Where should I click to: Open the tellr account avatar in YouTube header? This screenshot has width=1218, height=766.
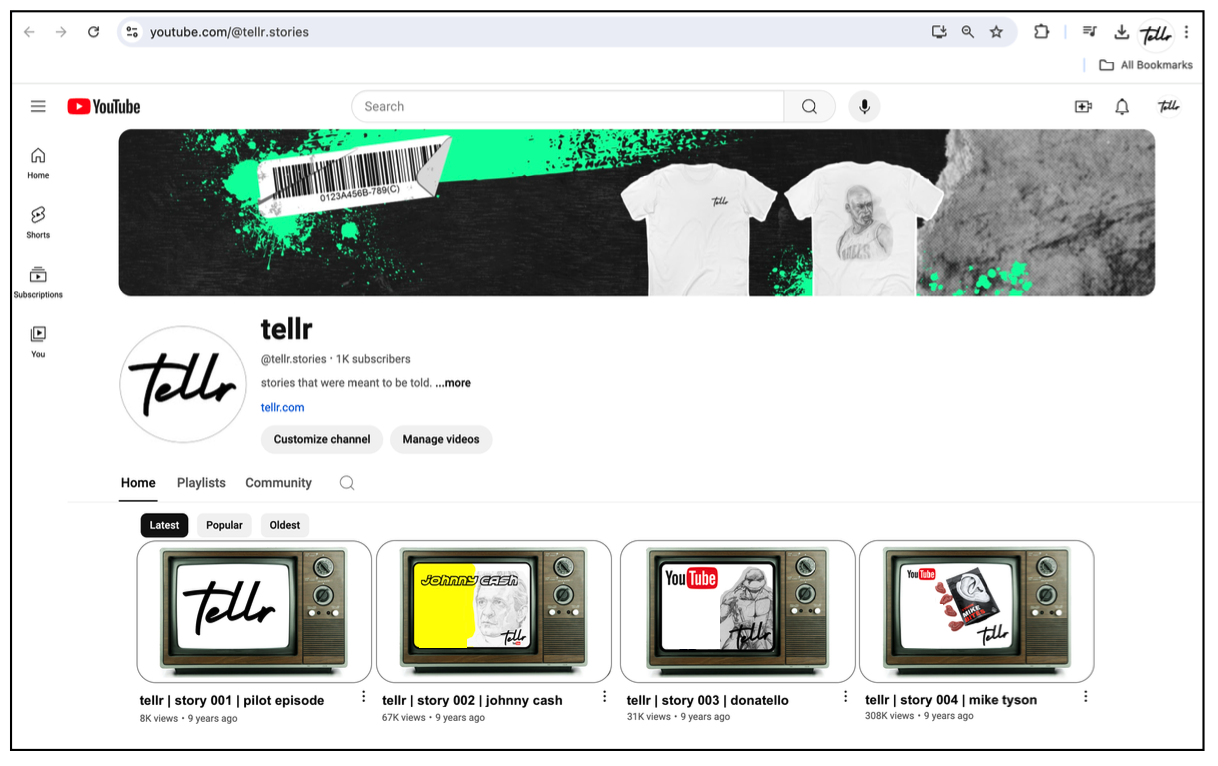coord(1168,106)
